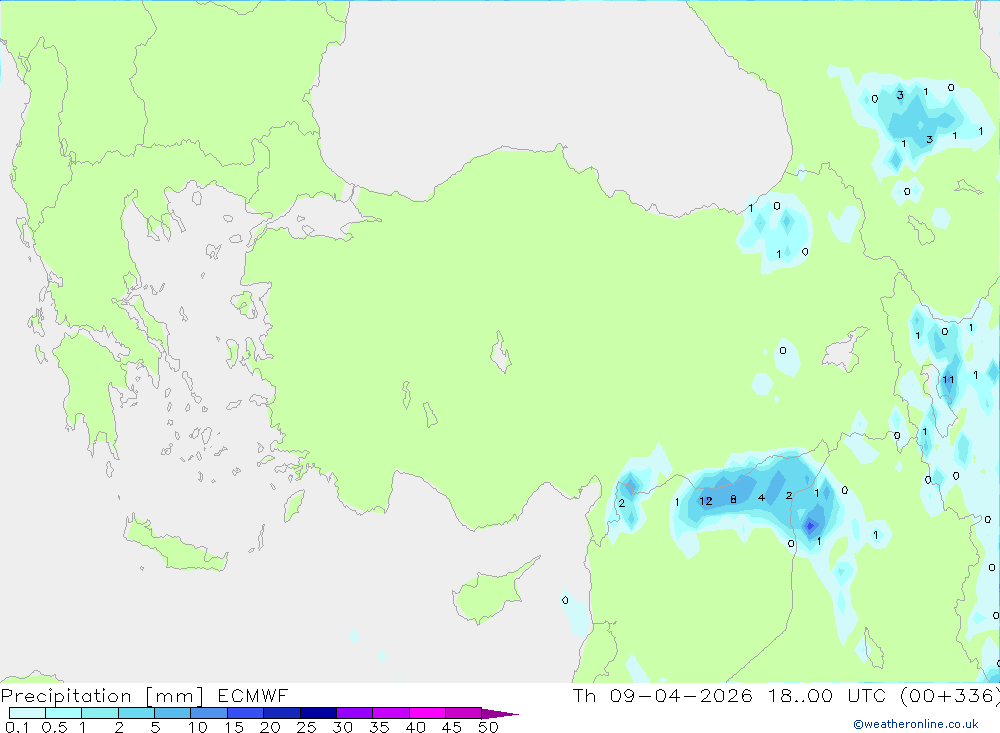The height and width of the screenshot is (733, 1000).
Task: Click the legend label '35'
Action: click(379, 727)
